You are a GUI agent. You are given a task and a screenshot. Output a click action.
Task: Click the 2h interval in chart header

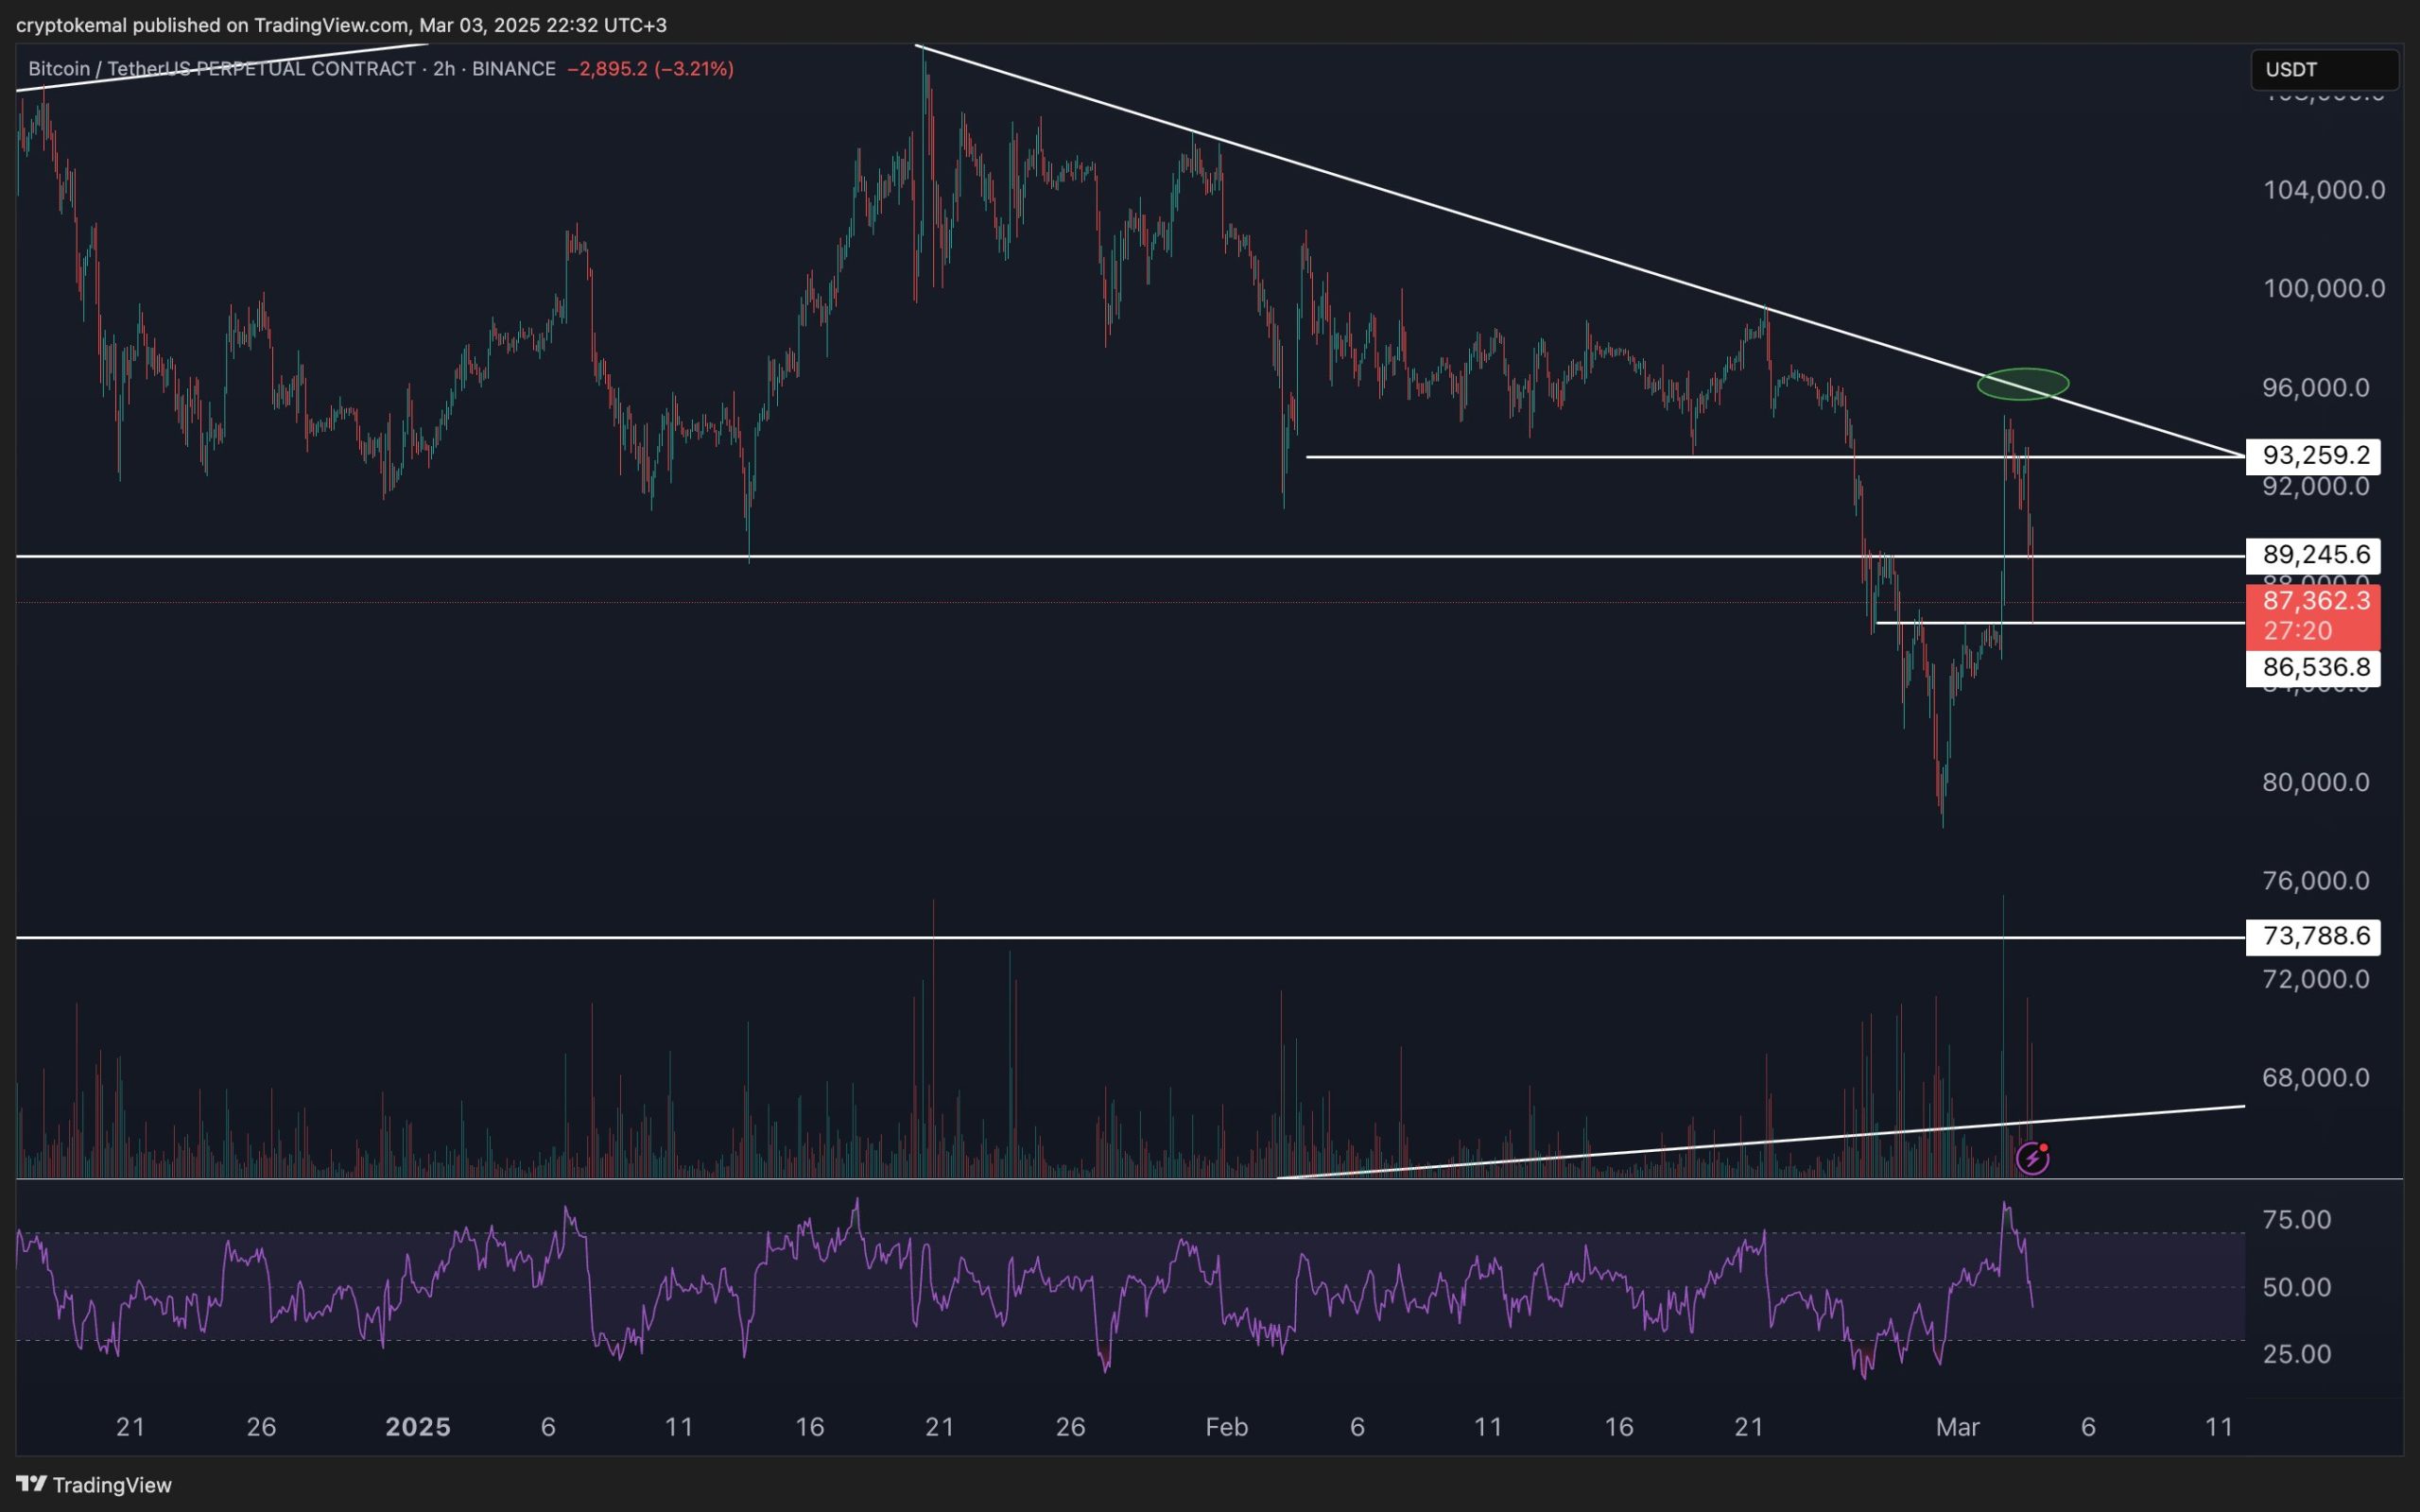(444, 69)
